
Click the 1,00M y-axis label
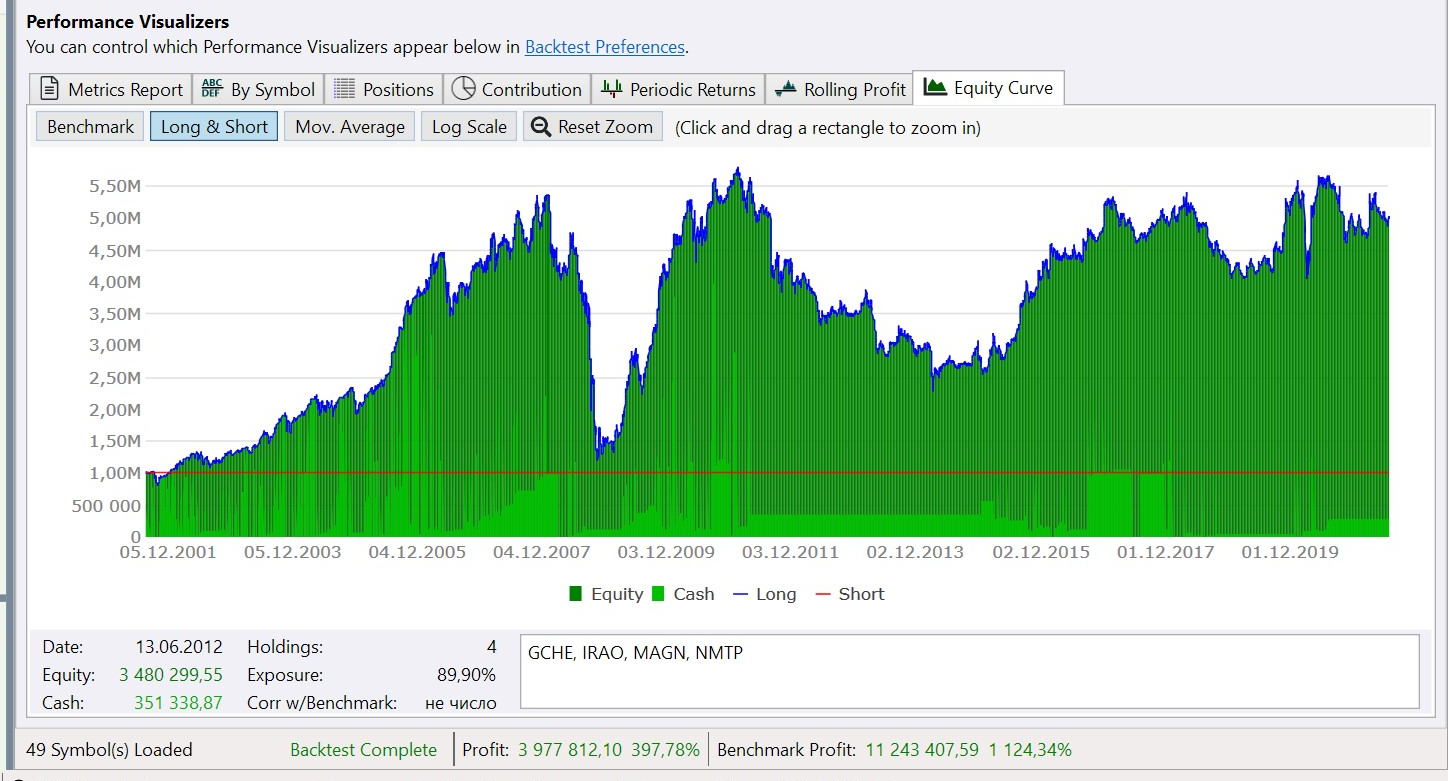(x=115, y=473)
